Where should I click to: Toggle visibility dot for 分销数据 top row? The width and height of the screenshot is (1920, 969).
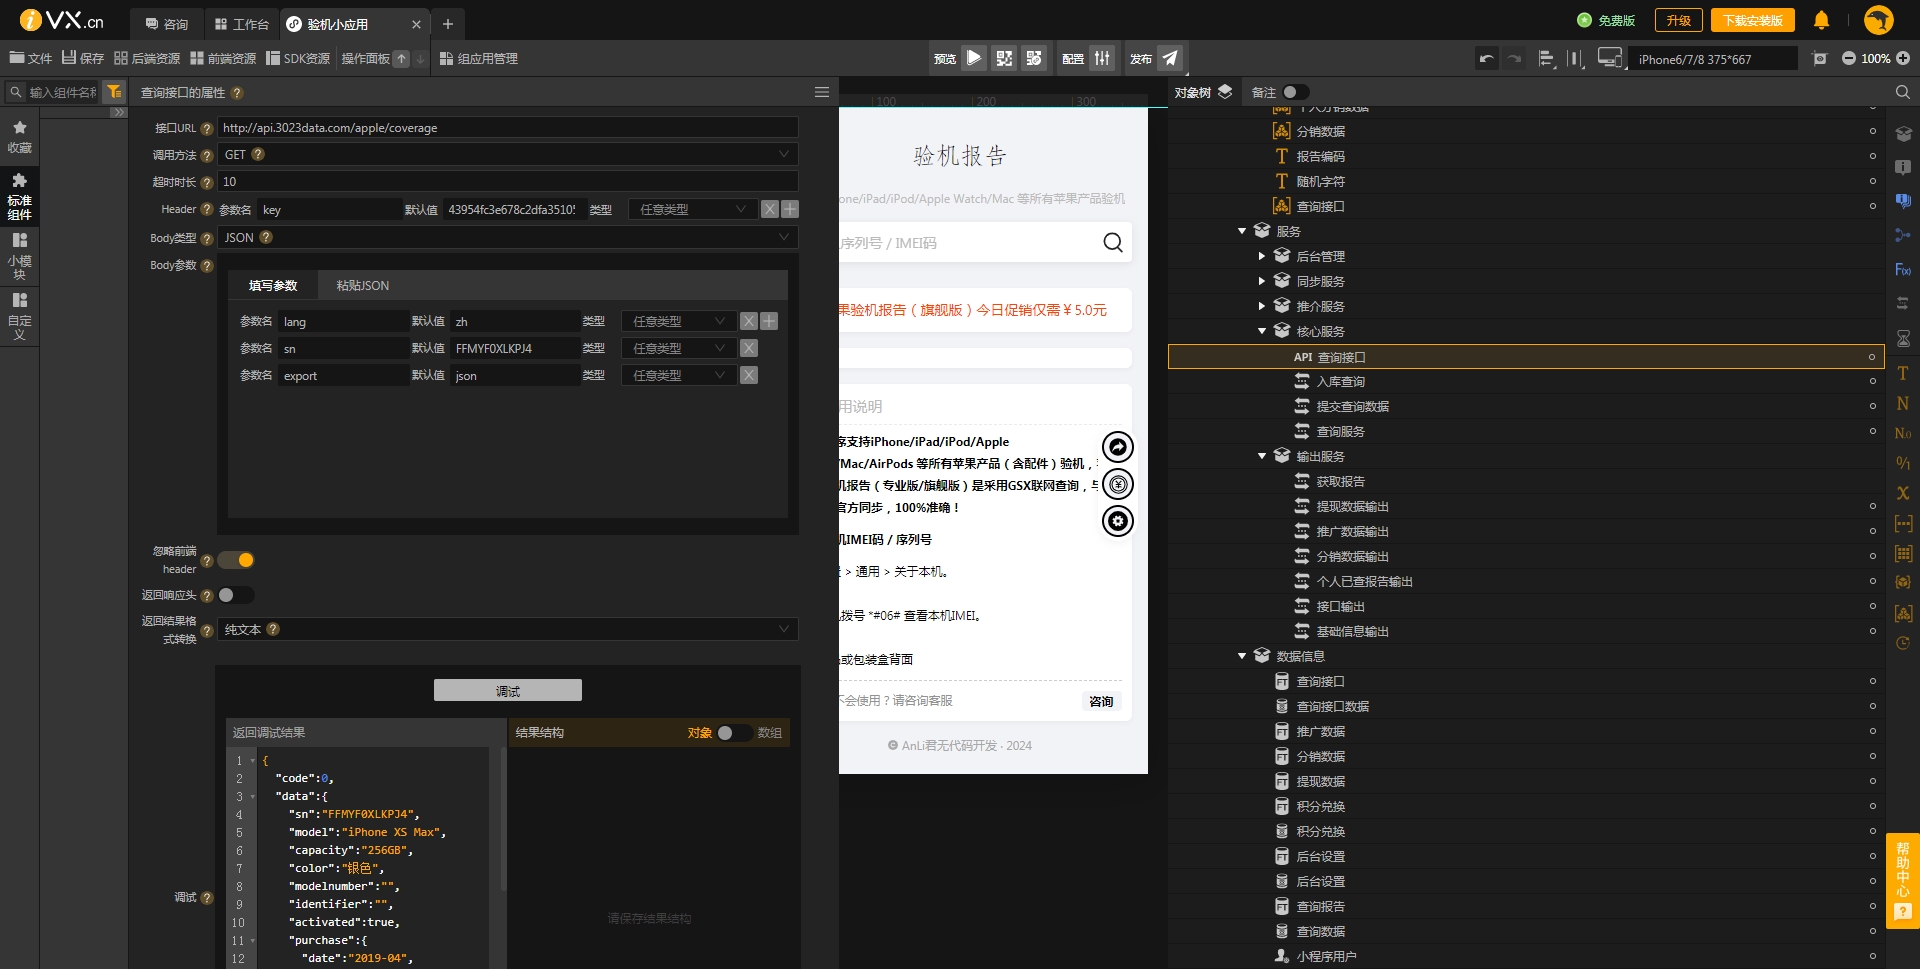[1872, 131]
